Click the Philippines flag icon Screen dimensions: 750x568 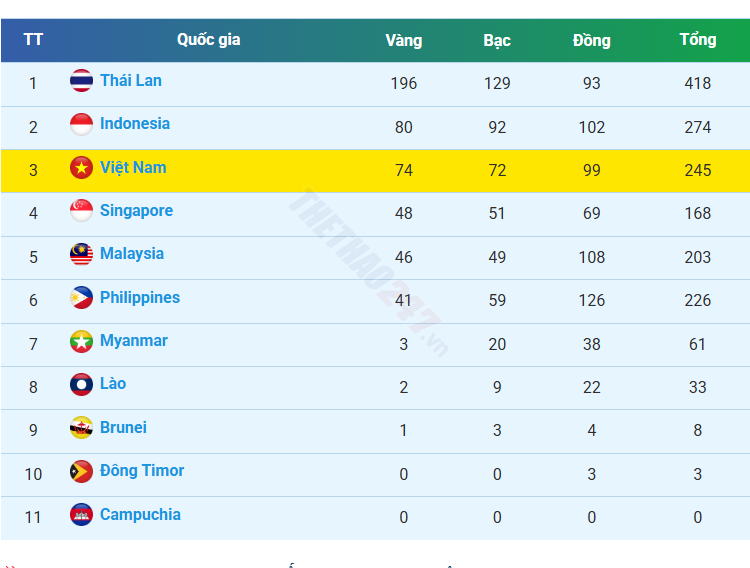[x=82, y=298]
